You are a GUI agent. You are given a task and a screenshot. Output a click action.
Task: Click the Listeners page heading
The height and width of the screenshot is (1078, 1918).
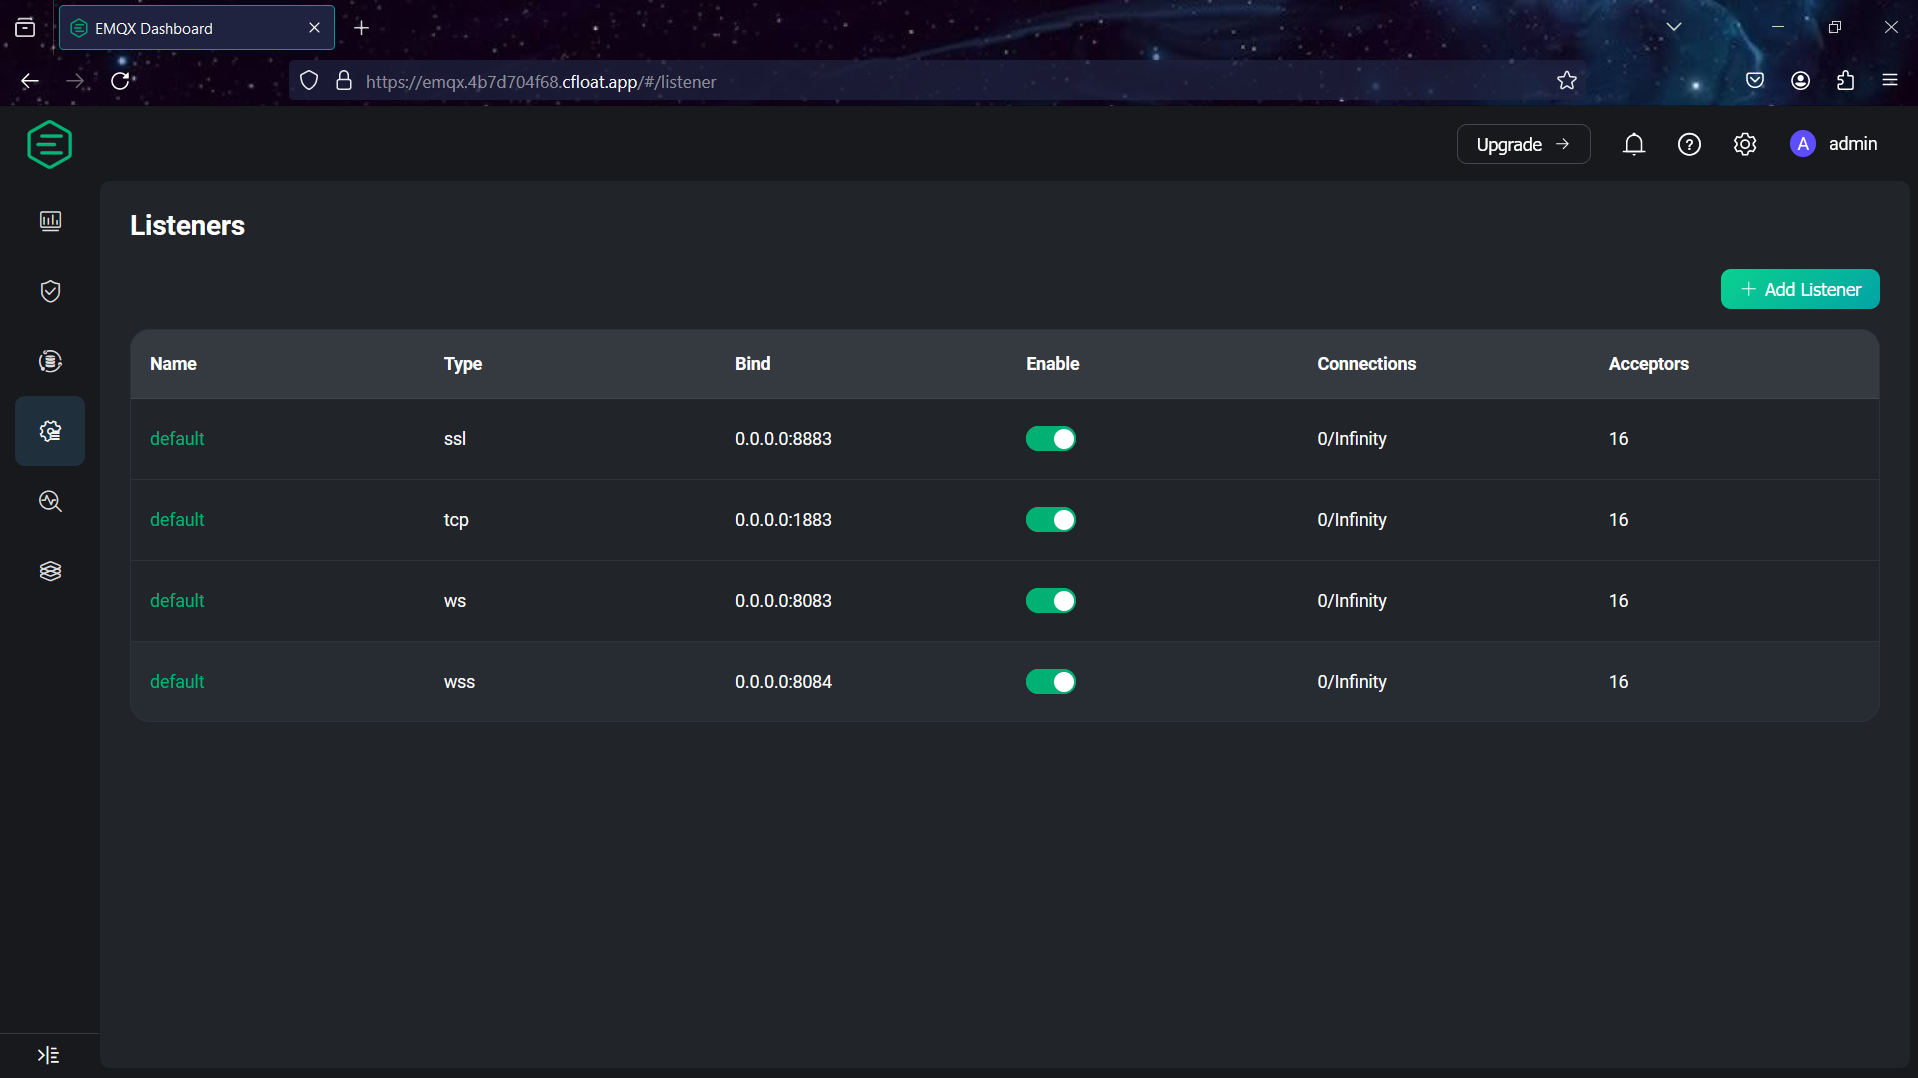click(187, 226)
